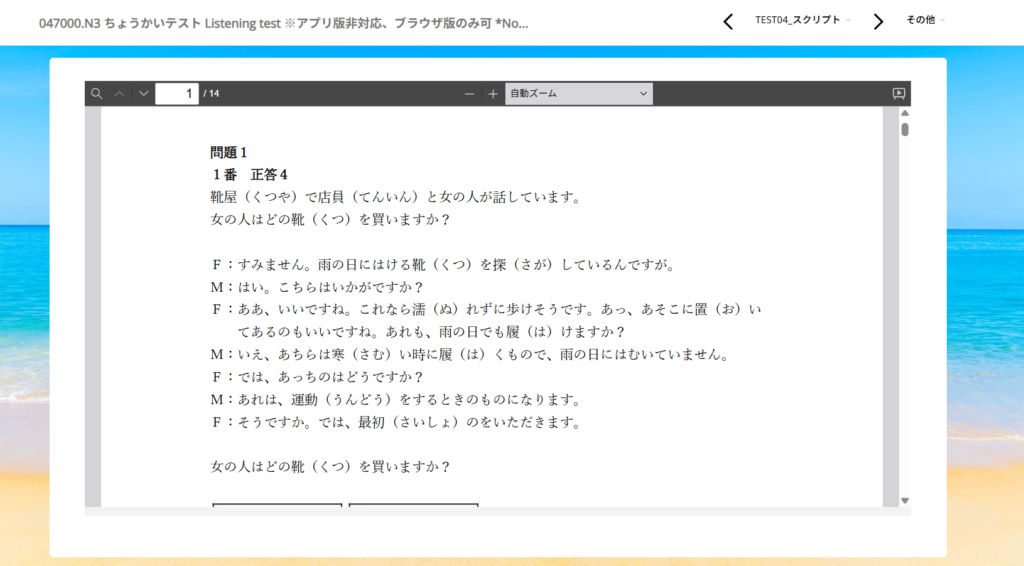Viewport: 1024px width, 566px height.
Task: Go to next activity with right chevron
Action: click(x=878, y=22)
